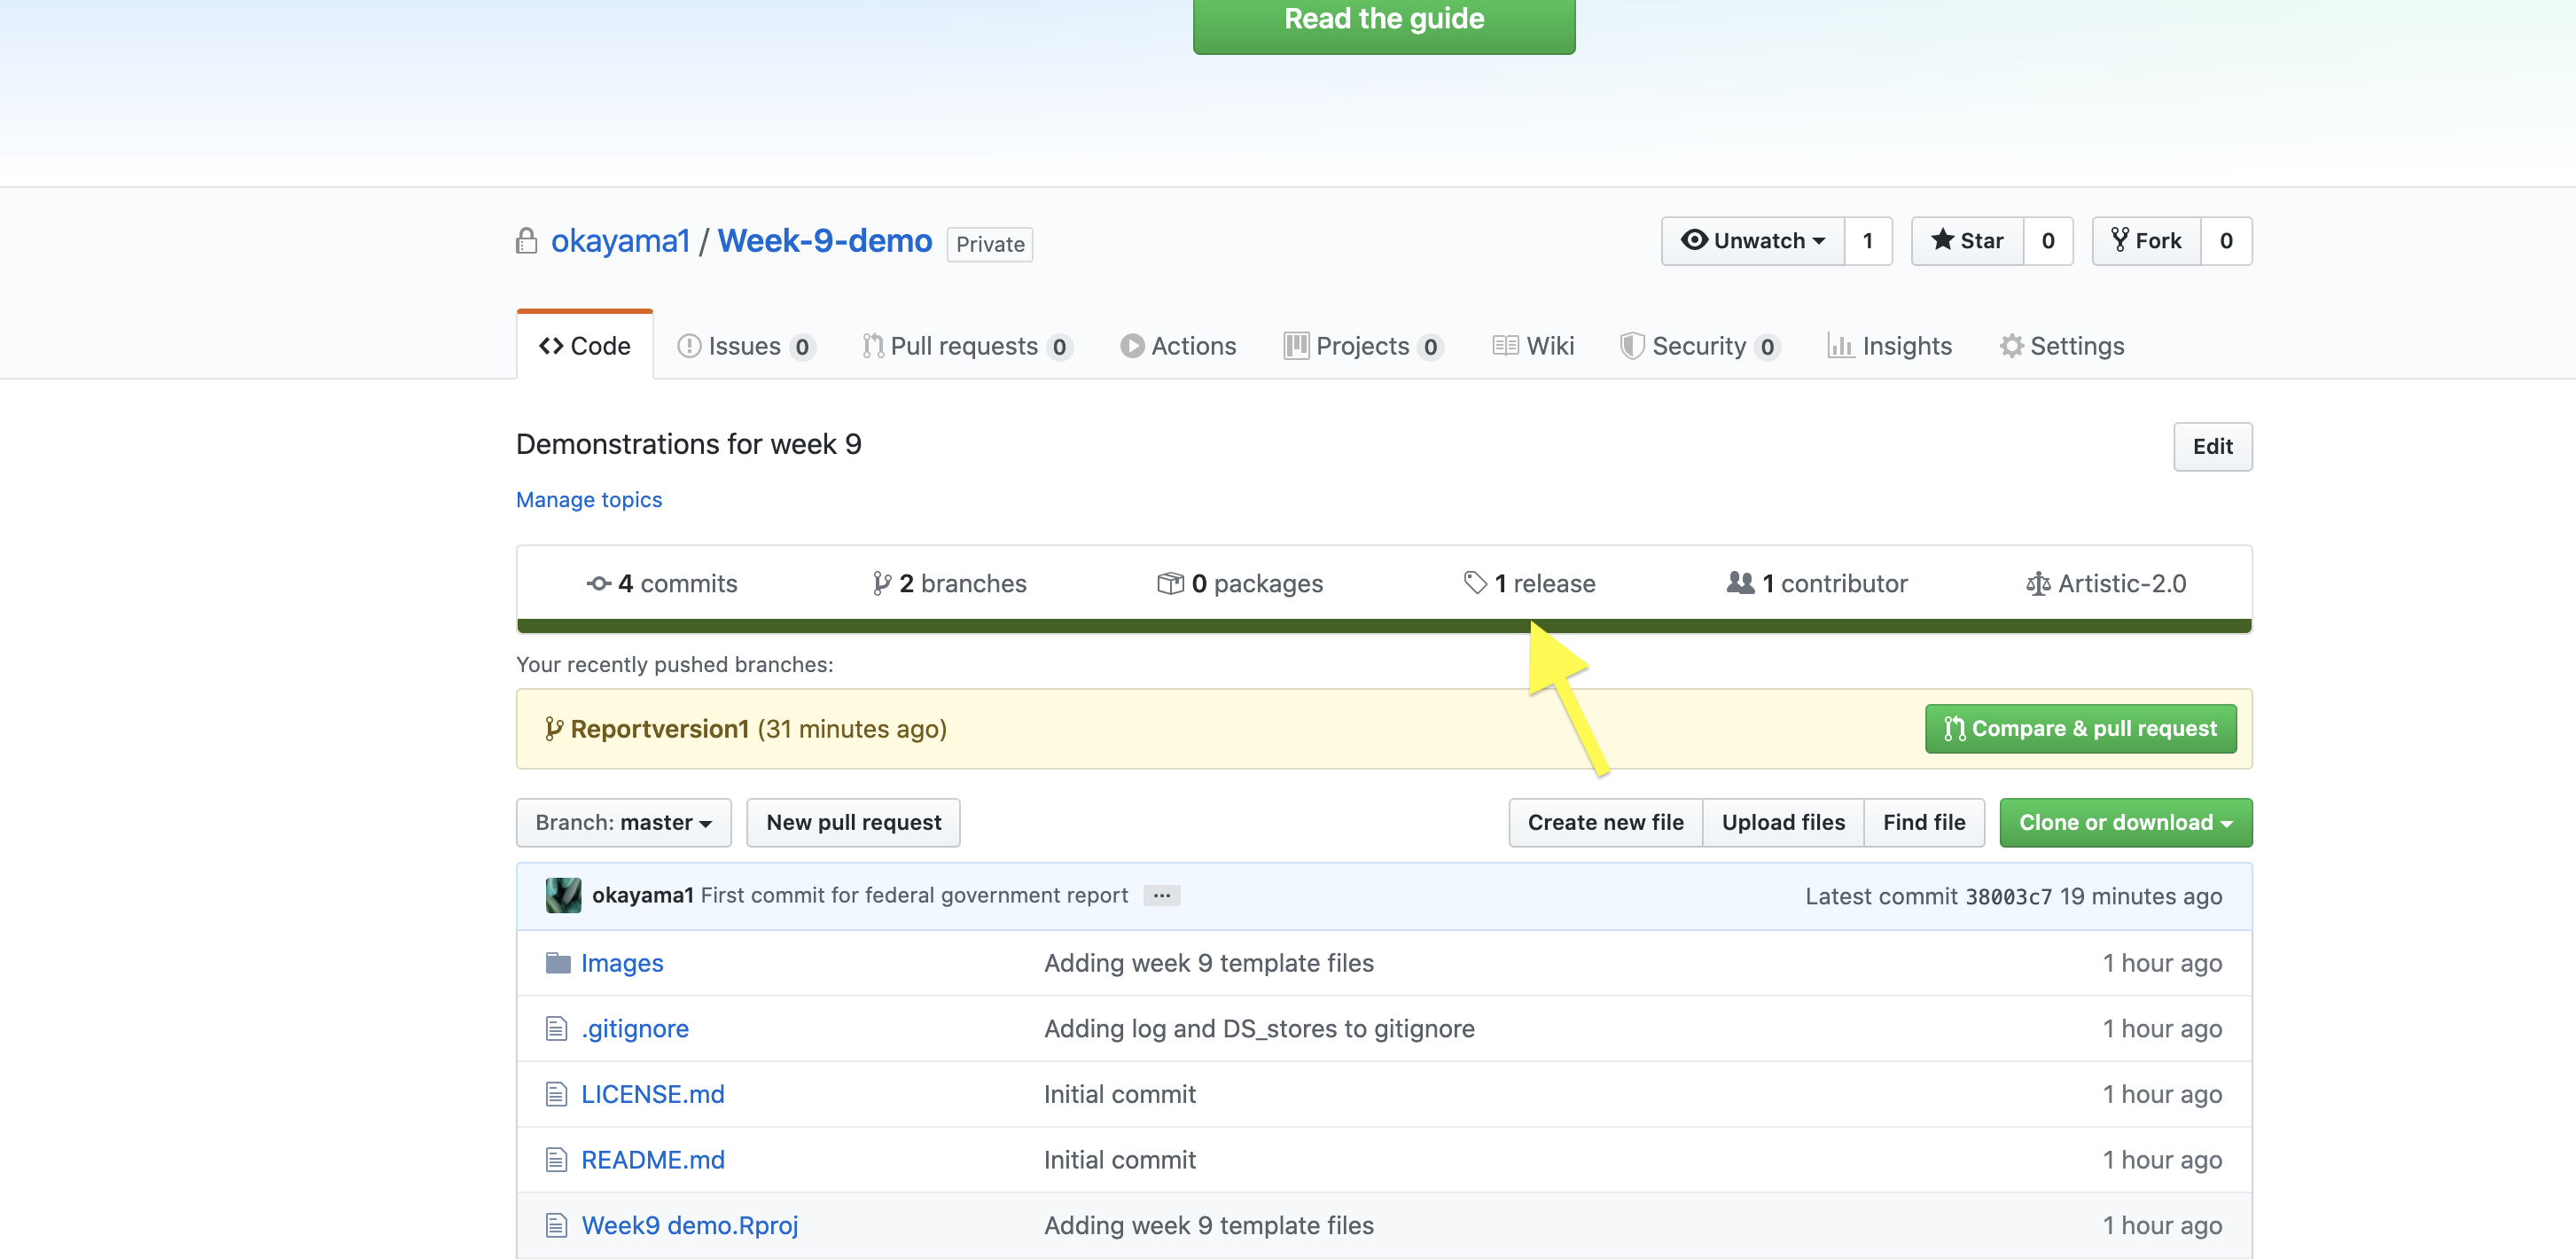Expand the Unwatch notifications dropdown
The height and width of the screenshot is (1259, 2576).
point(1753,241)
